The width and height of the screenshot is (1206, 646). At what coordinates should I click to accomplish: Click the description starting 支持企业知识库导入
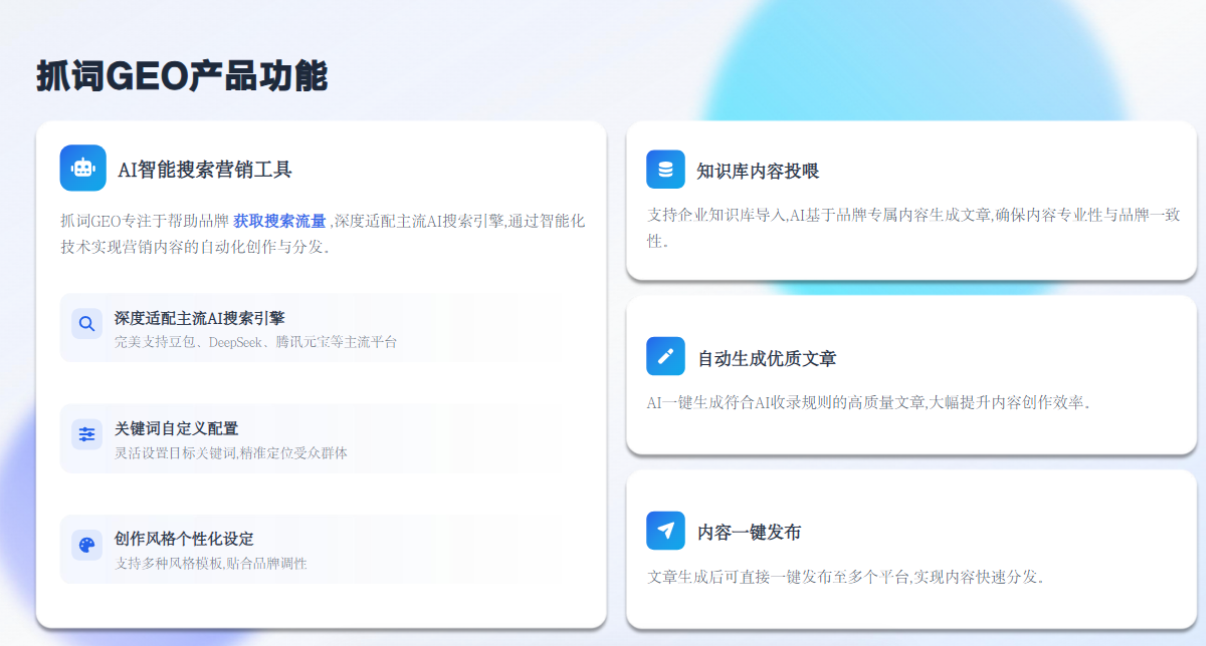click(x=914, y=228)
